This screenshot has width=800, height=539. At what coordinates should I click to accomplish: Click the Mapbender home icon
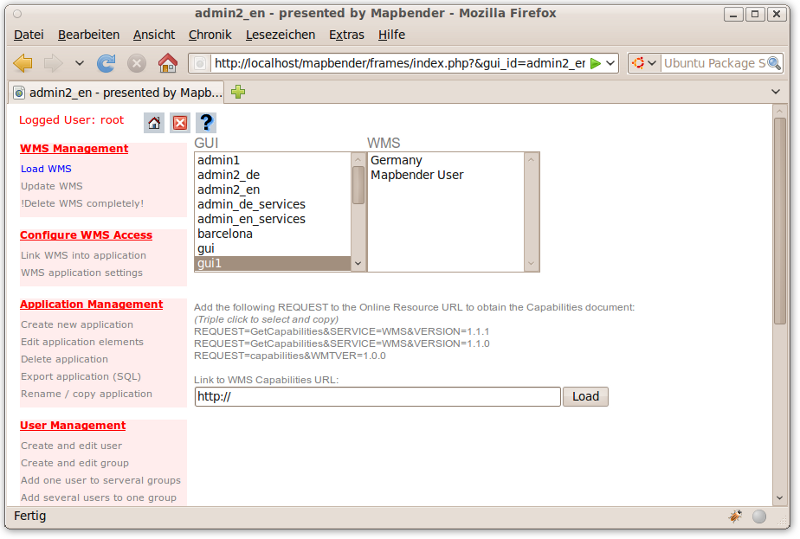[154, 122]
